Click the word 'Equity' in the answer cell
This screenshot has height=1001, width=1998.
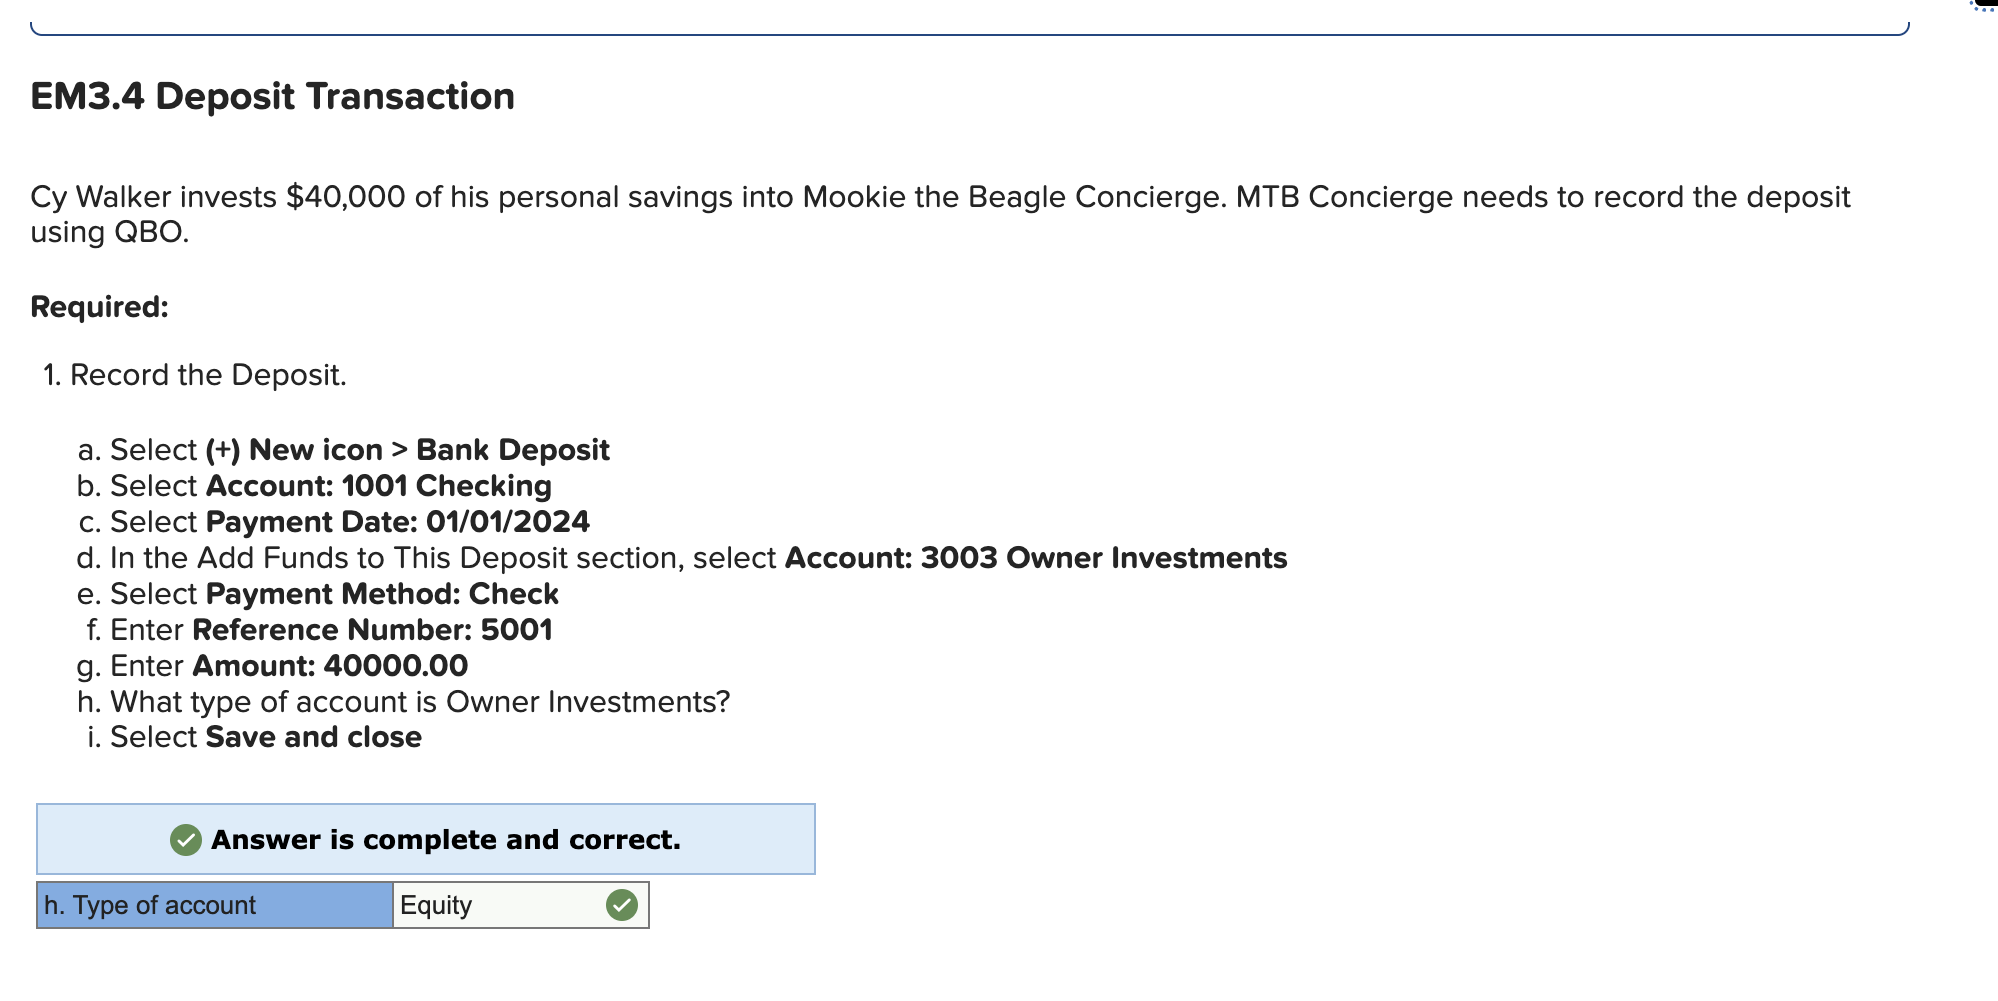[436, 905]
